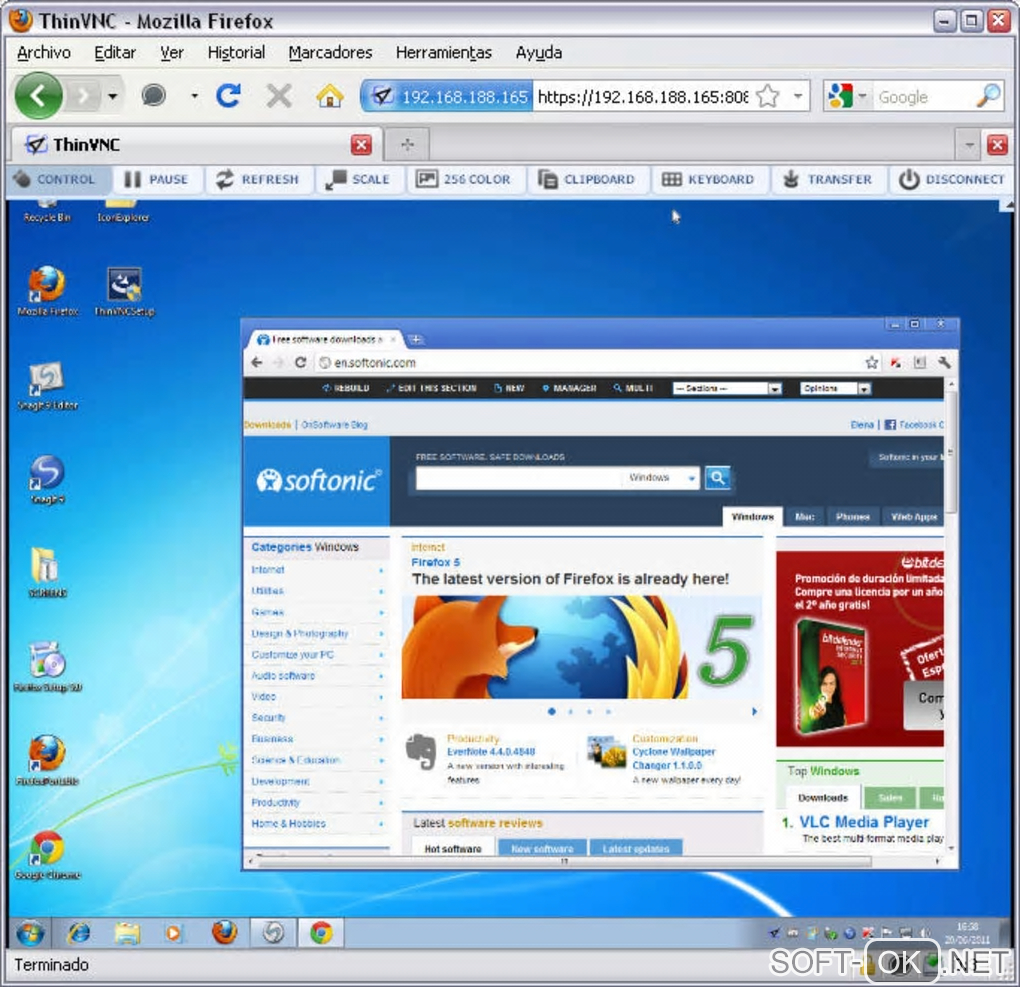Viewport: 1020px width, 987px height.
Task: Open the Sections dropdown on Softonic bar
Action: click(x=727, y=388)
